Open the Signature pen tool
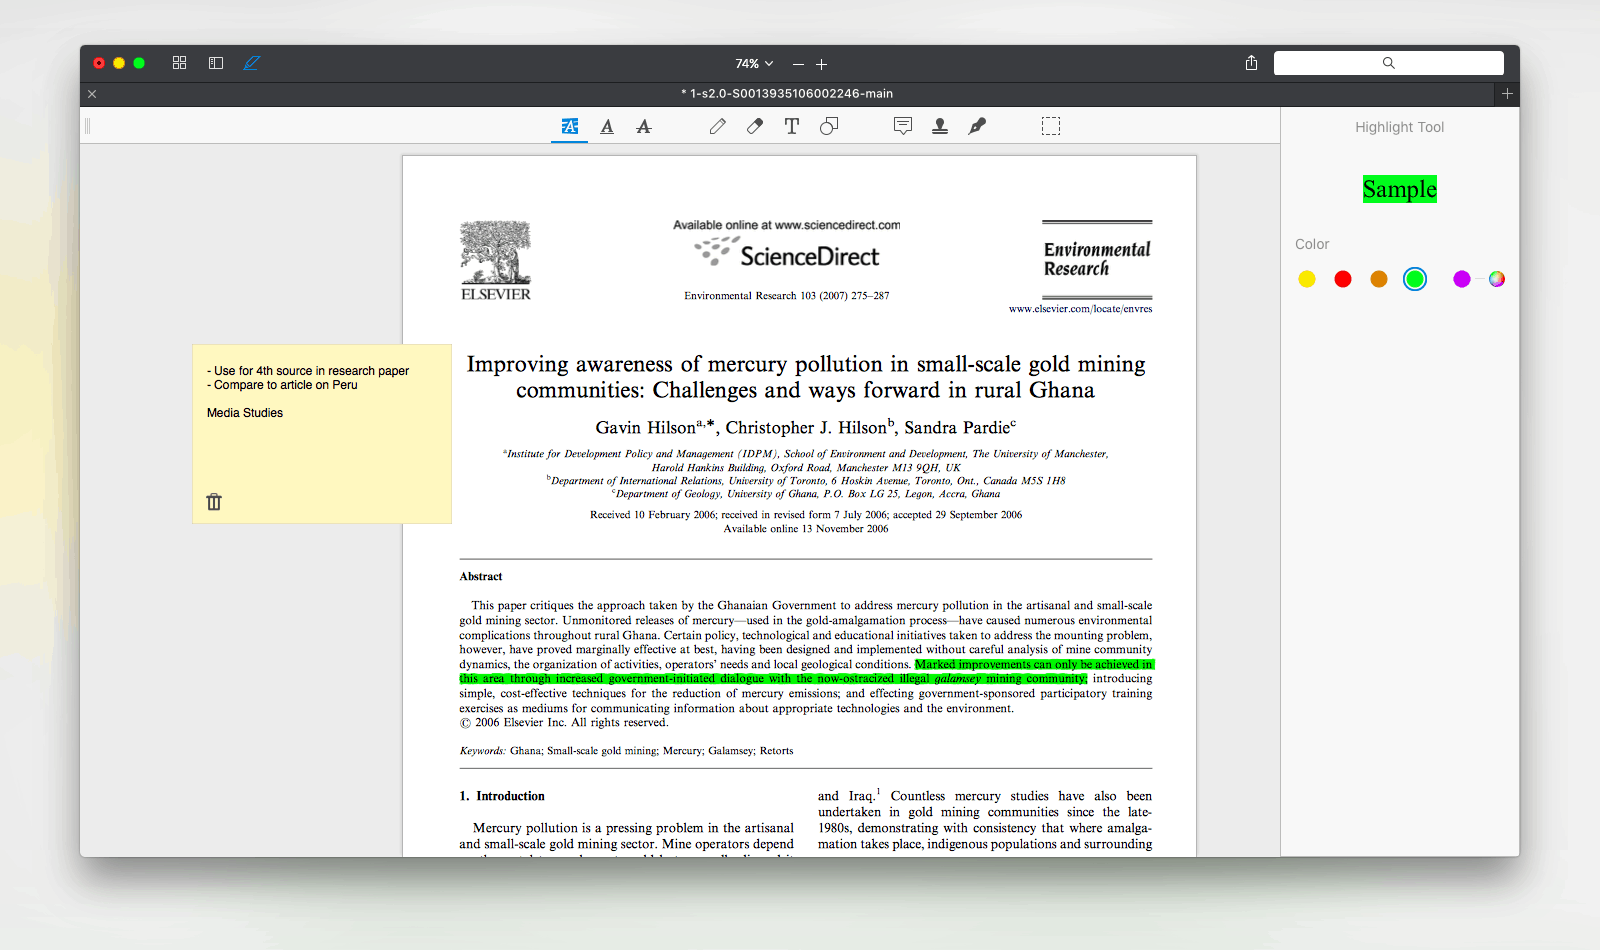Screen dimensions: 1600x950 [x=977, y=126]
